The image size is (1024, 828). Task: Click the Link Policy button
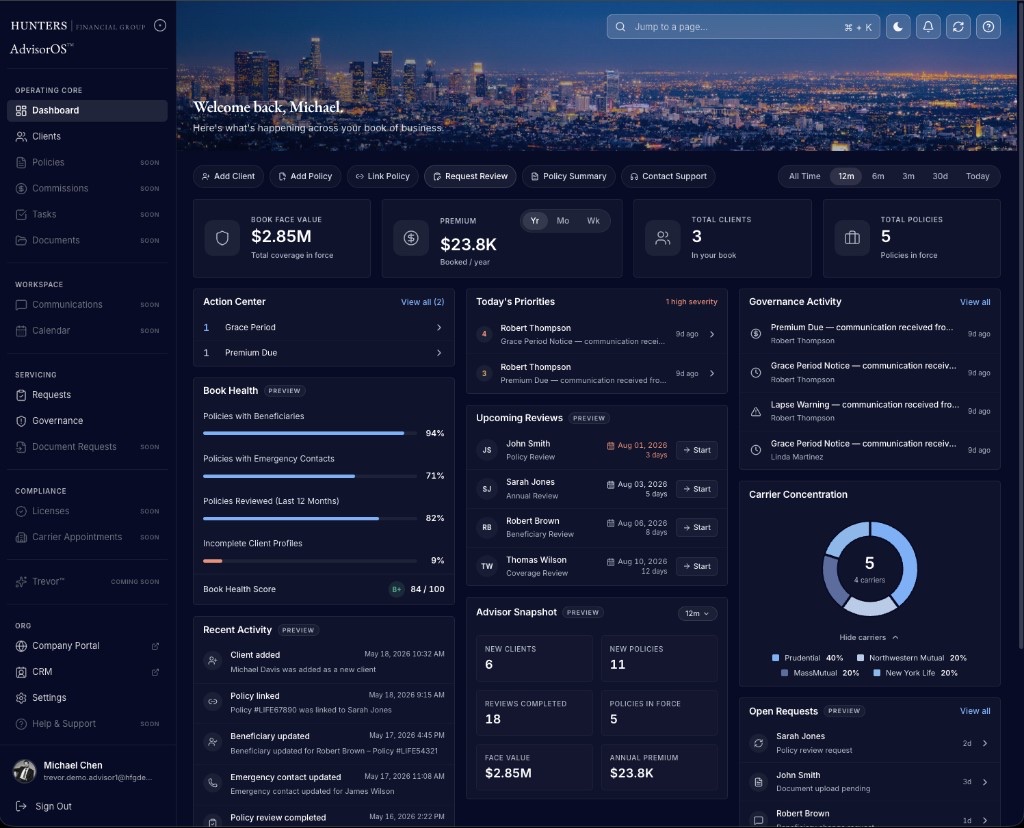tap(383, 176)
